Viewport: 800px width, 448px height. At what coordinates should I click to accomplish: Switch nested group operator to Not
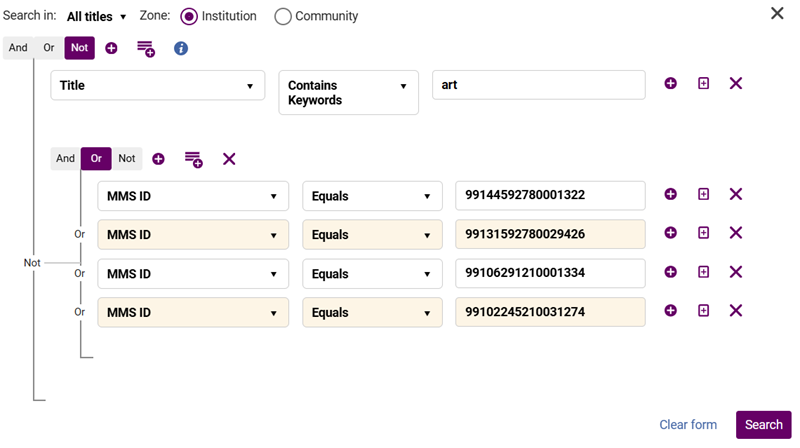point(127,159)
